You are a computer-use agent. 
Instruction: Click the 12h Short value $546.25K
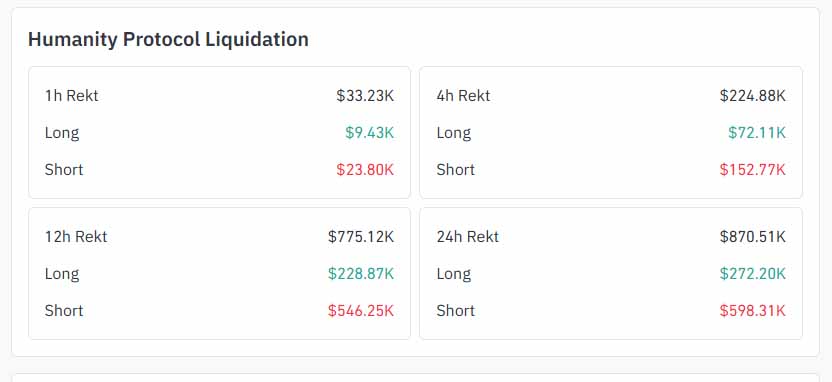point(361,310)
